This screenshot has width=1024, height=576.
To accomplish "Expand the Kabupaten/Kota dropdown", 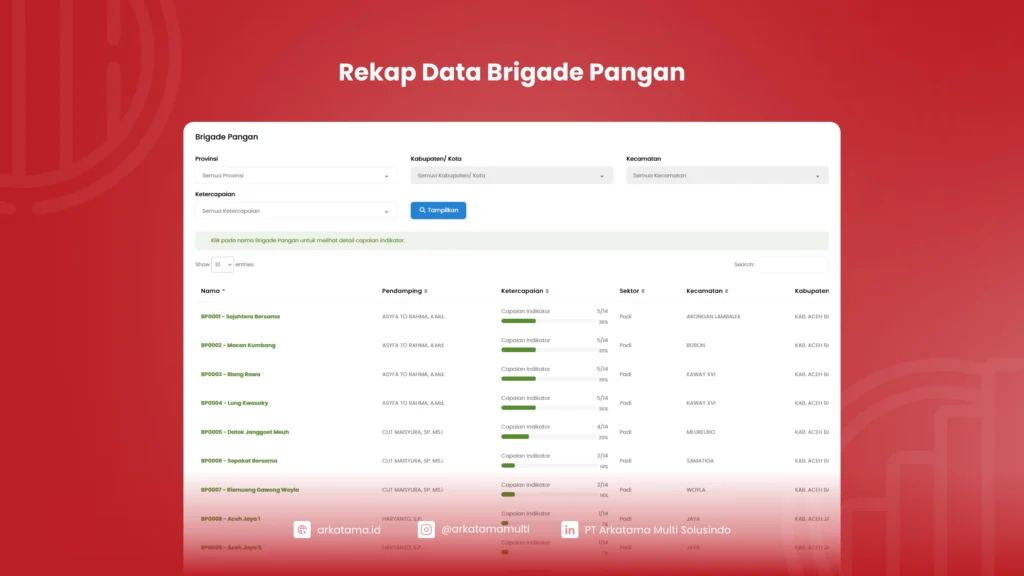I will pos(511,176).
